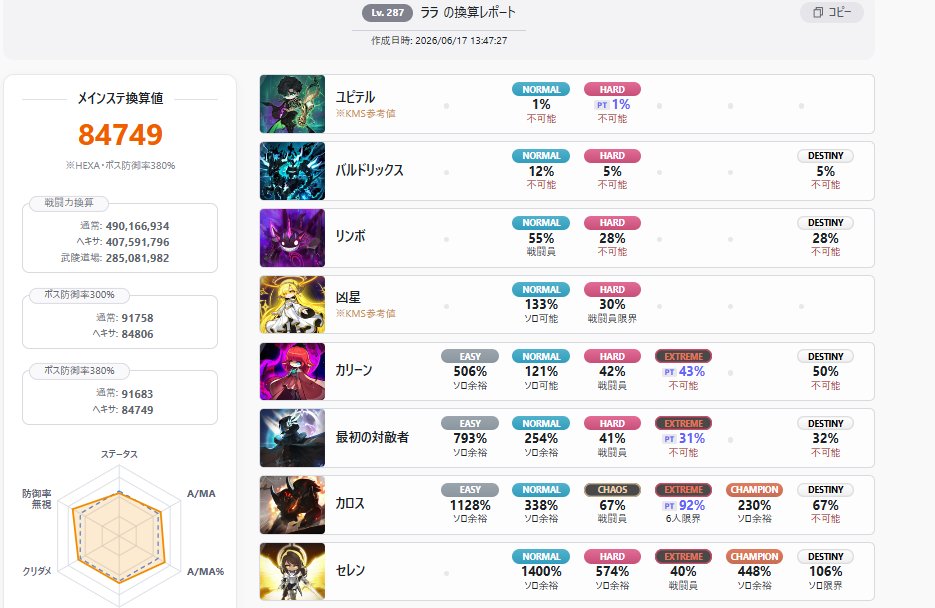Click the ステータス radar chart label
Screen dimensions: 935x608
119,454
